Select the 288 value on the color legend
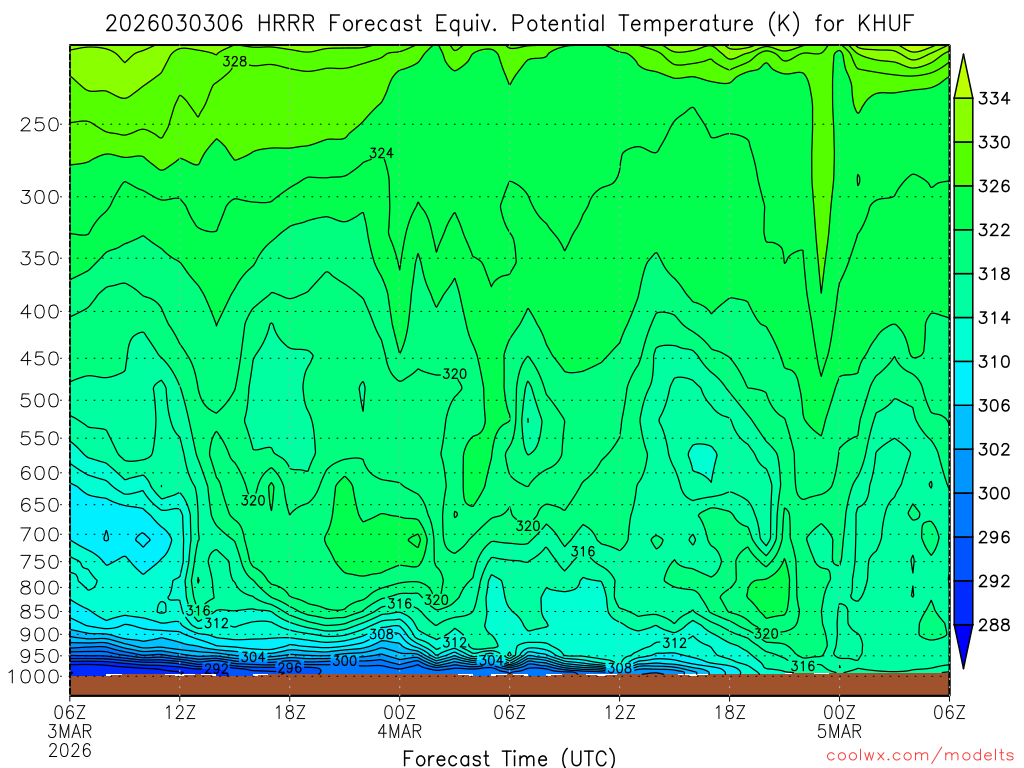This screenshot has height=768, width=1024. pyautogui.click(x=994, y=625)
